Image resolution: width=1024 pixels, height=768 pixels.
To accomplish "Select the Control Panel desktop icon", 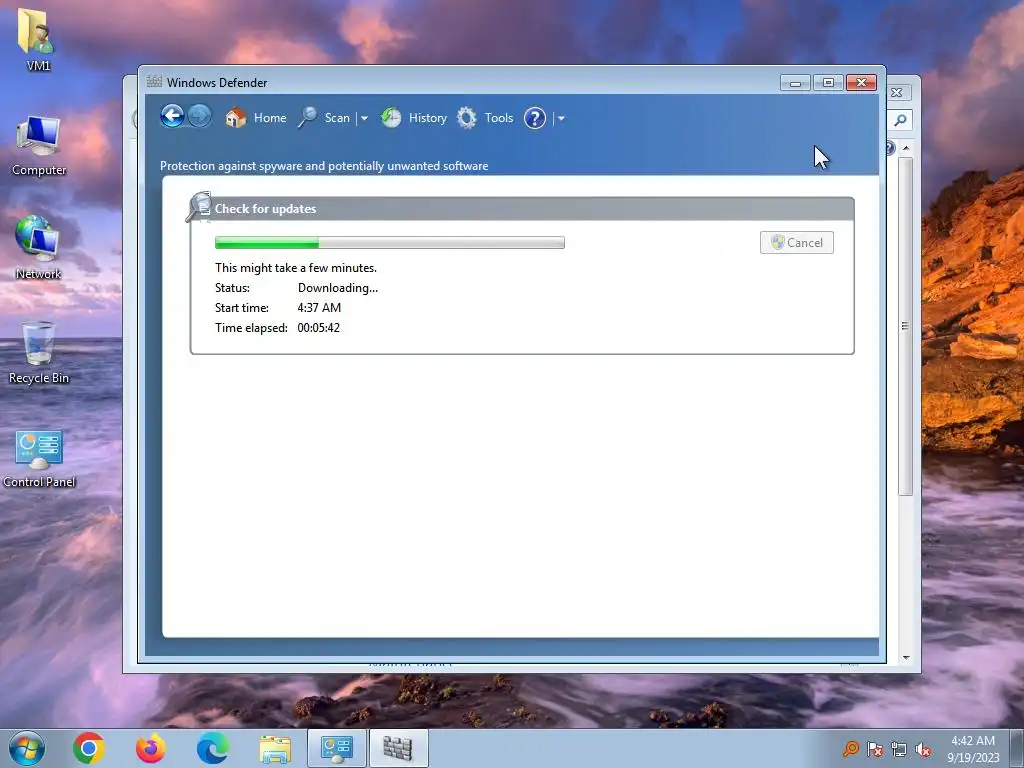I will (x=39, y=458).
